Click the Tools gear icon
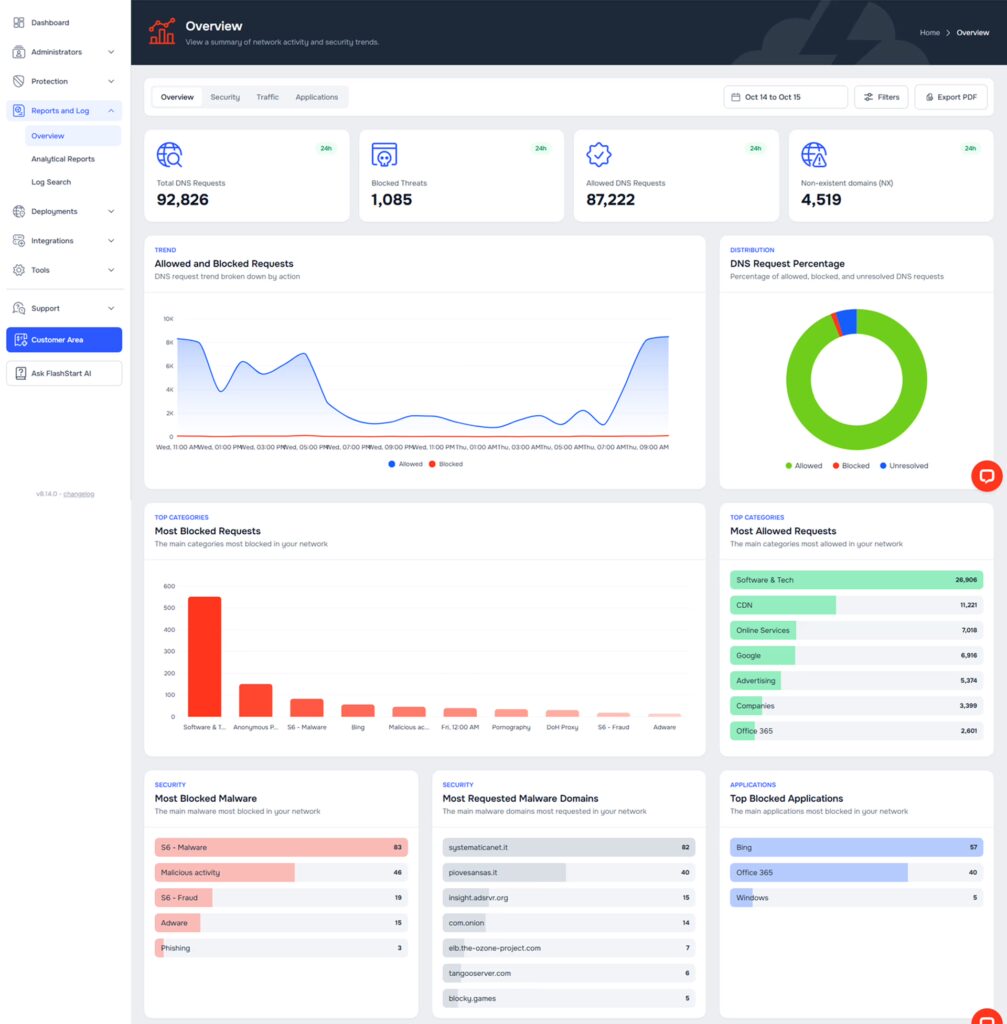Image resolution: width=1007 pixels, height=1024 pixels. 18,270
